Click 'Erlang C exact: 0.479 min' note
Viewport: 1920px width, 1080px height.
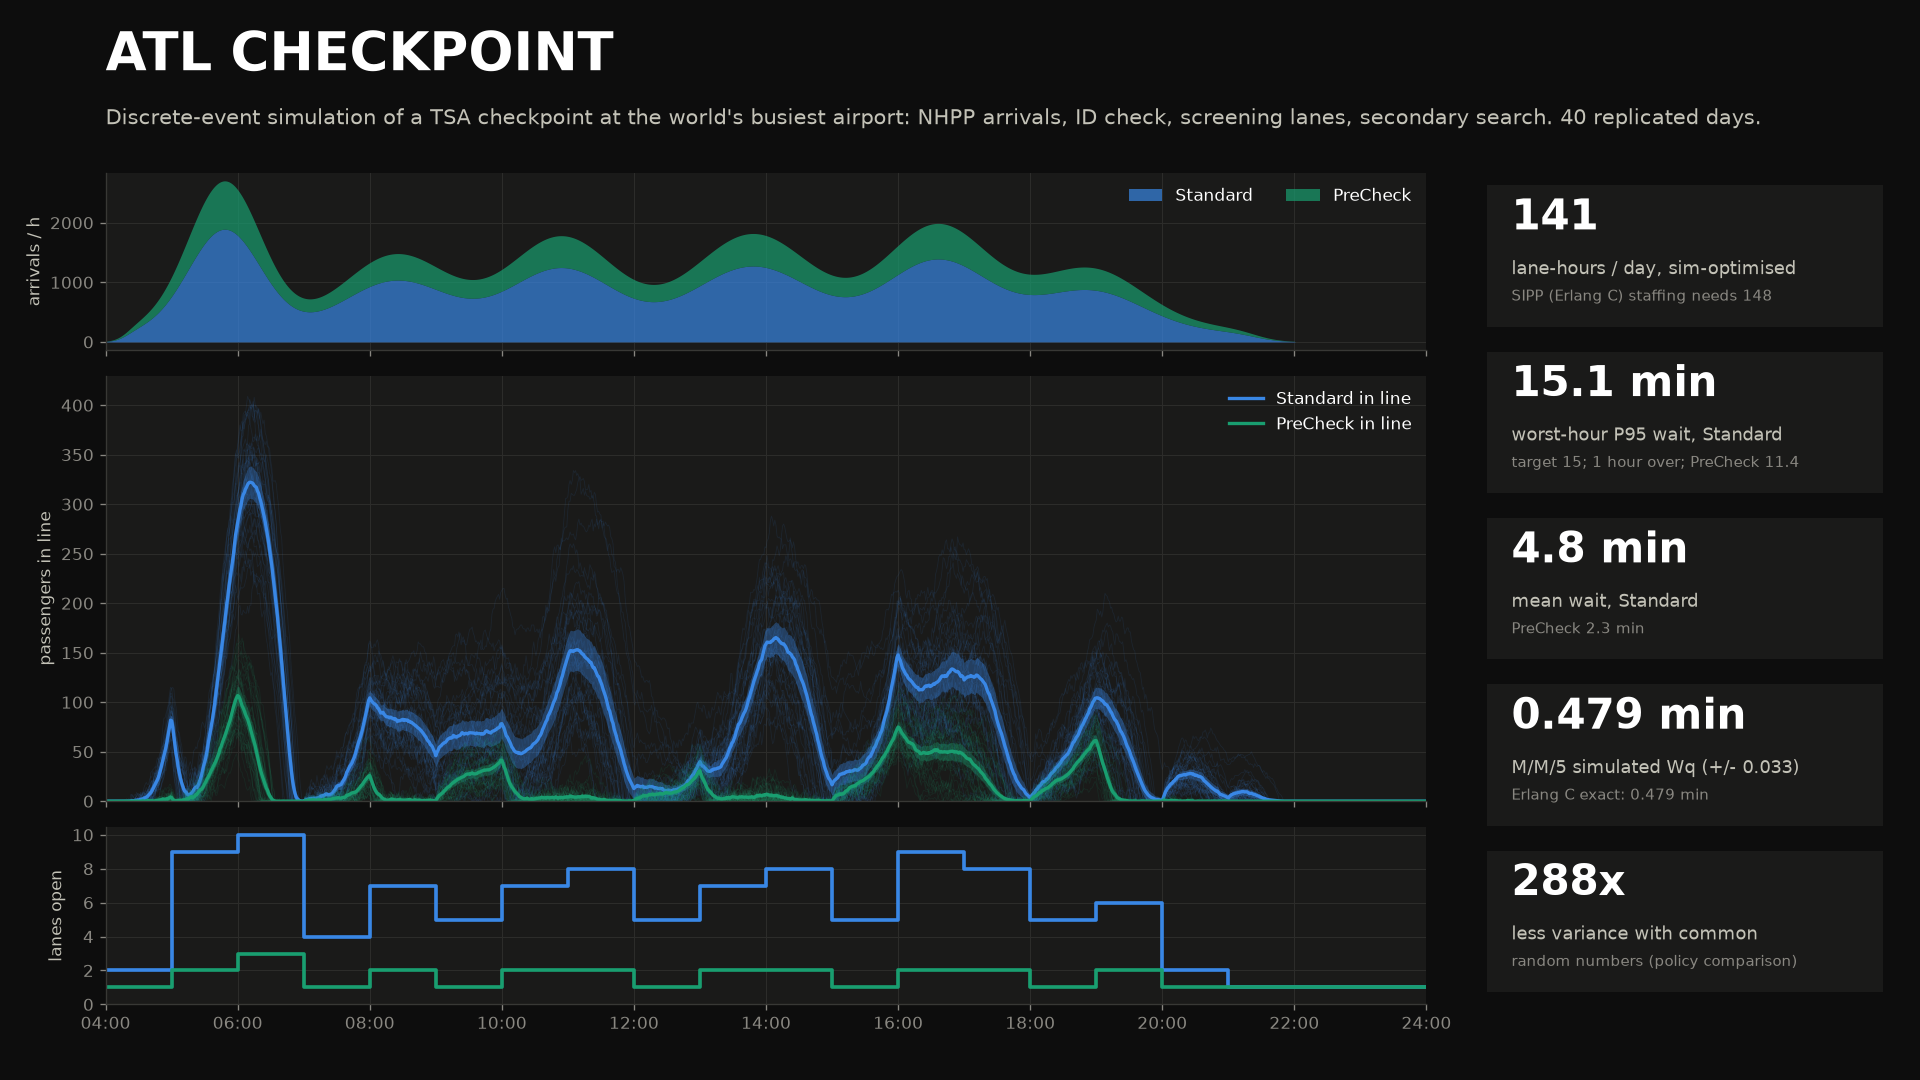pos(1609,795)
